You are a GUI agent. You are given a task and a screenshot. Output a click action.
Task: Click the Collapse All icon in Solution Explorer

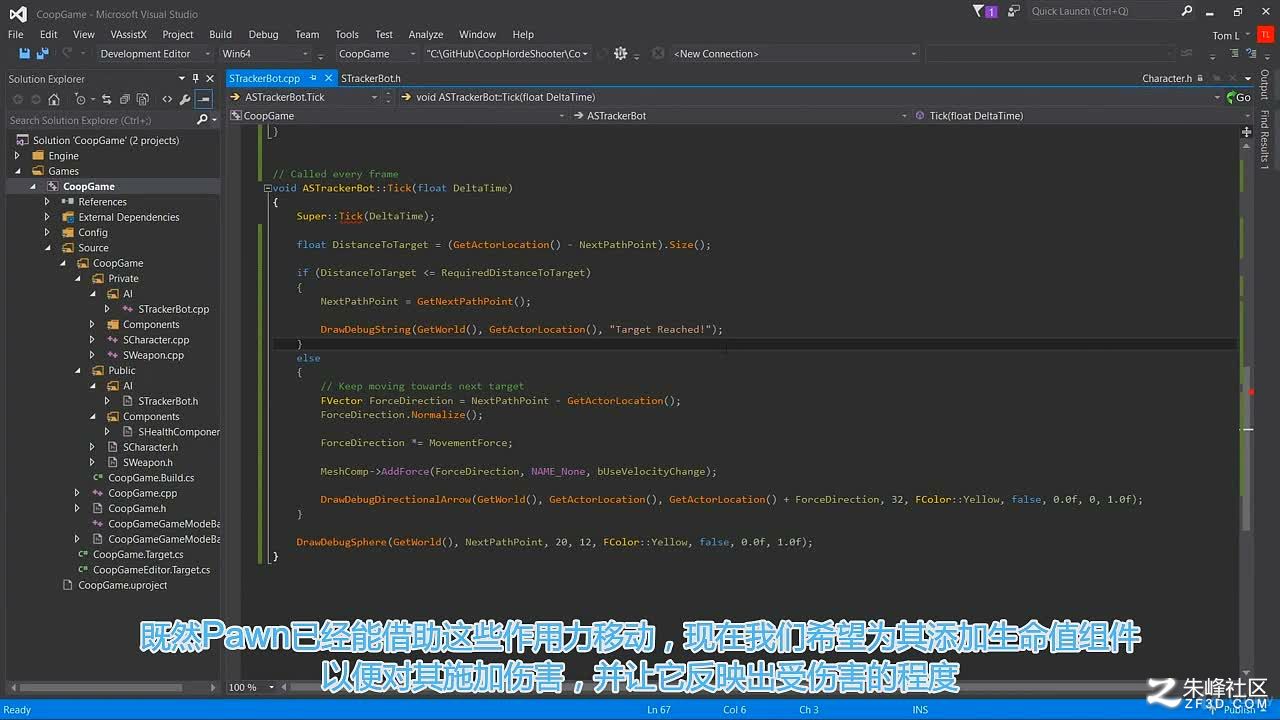point(124,99)
